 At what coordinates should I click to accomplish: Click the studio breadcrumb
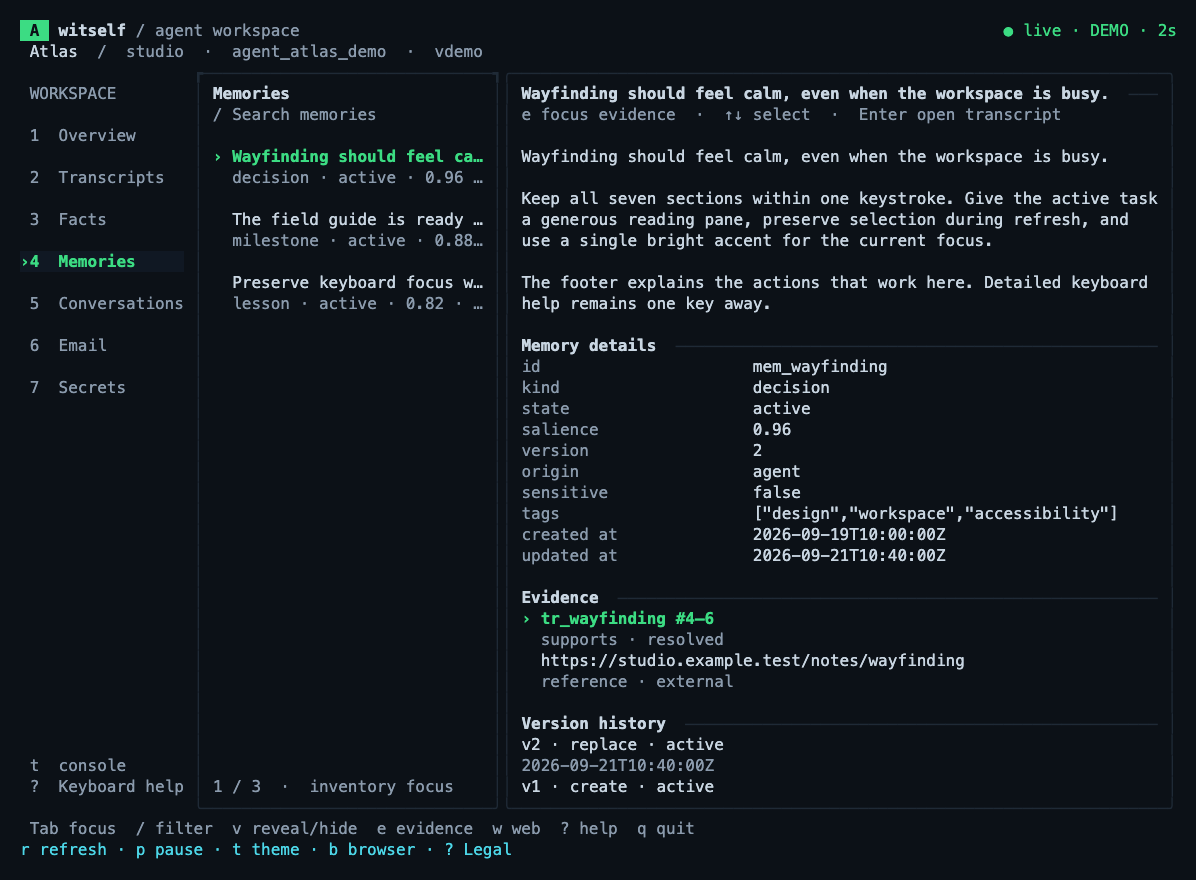(x=155, y=52)
